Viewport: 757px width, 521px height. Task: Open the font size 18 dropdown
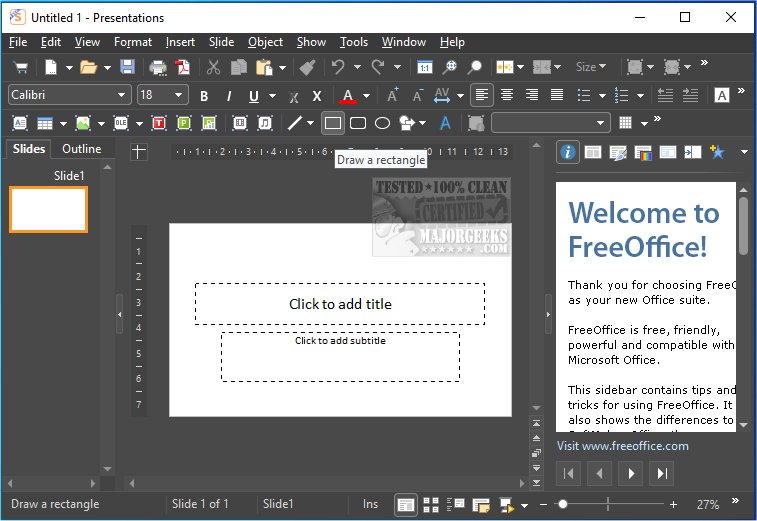coord(178,95)
